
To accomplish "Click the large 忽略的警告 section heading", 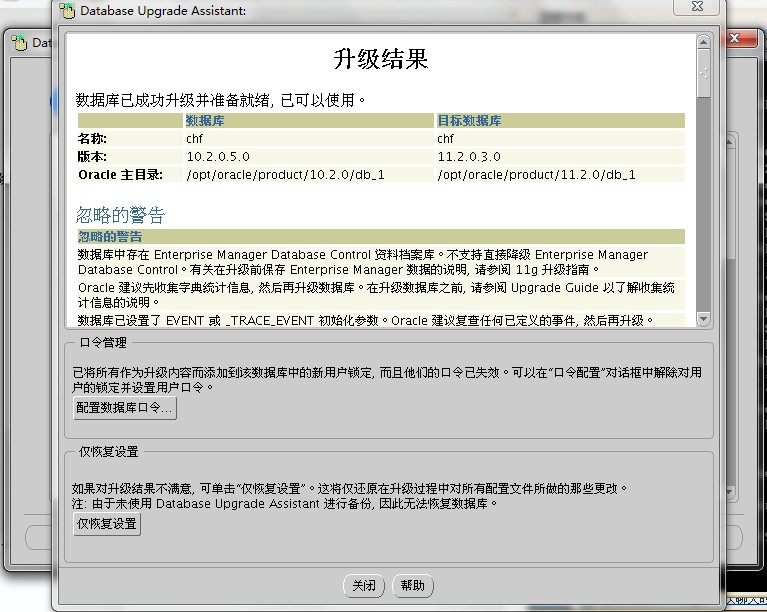I will click(x=120, y=215).
